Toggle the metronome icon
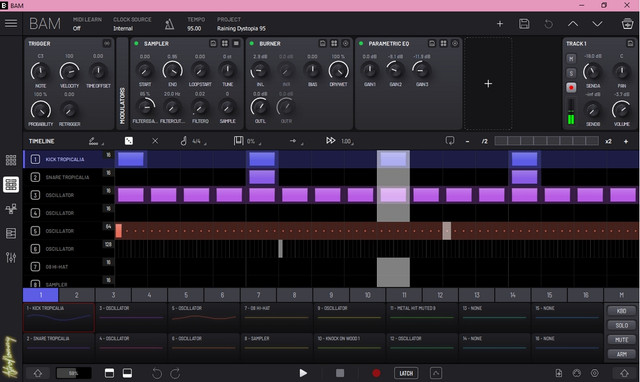Image resolution: width=640 pixels, height=382 pixels. coord(169,24)
